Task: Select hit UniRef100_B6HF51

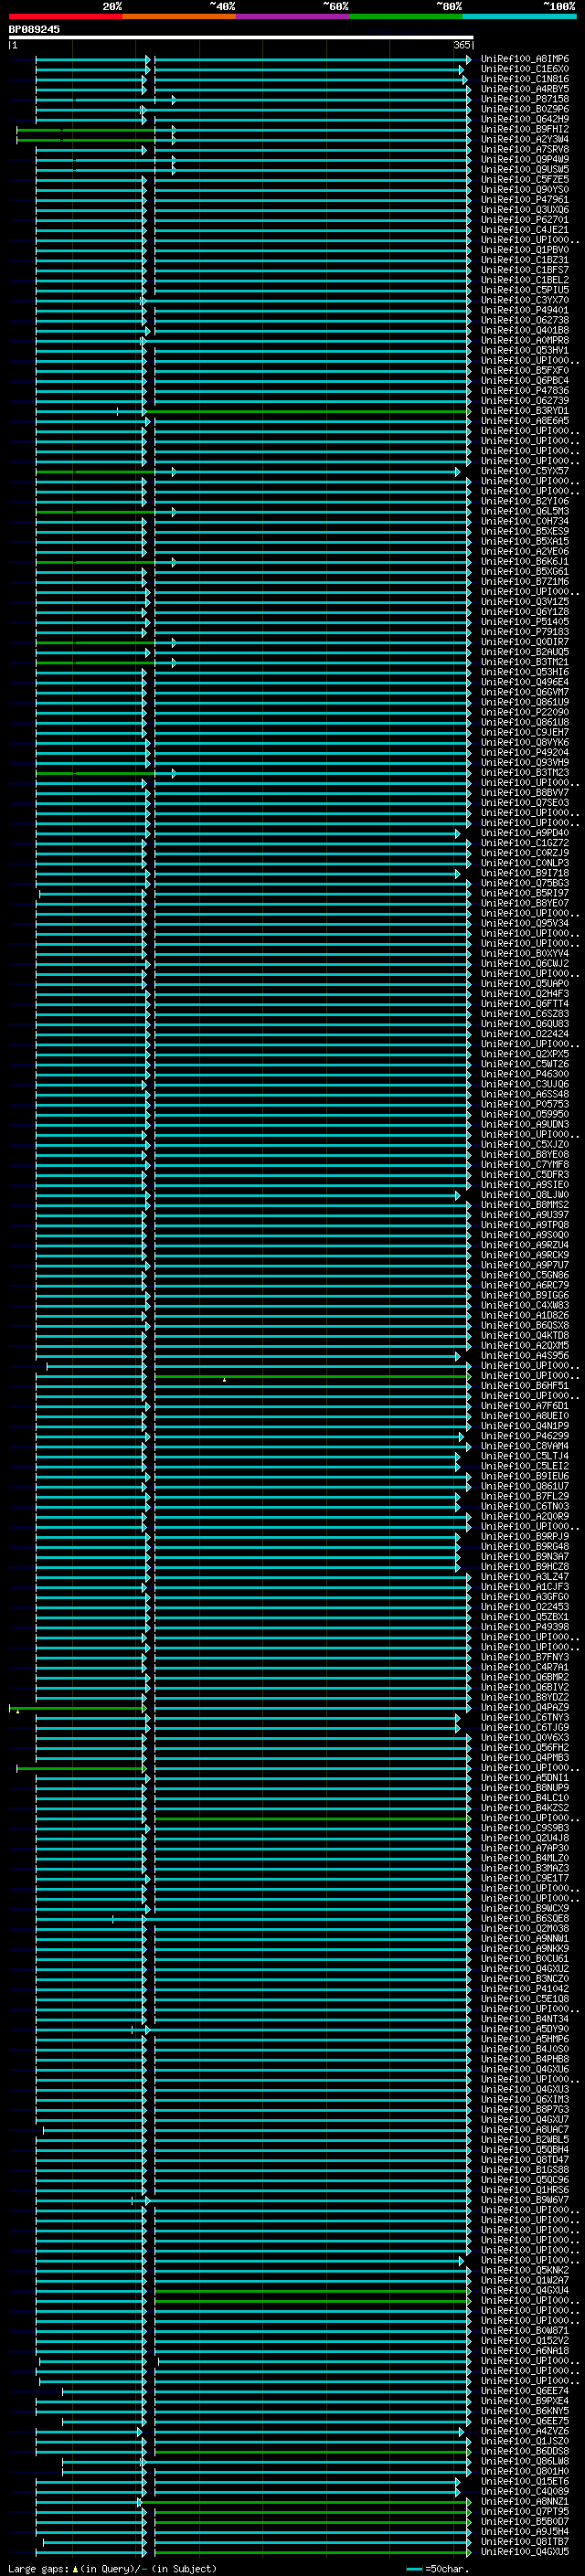Action: [x=524, y=1385]
